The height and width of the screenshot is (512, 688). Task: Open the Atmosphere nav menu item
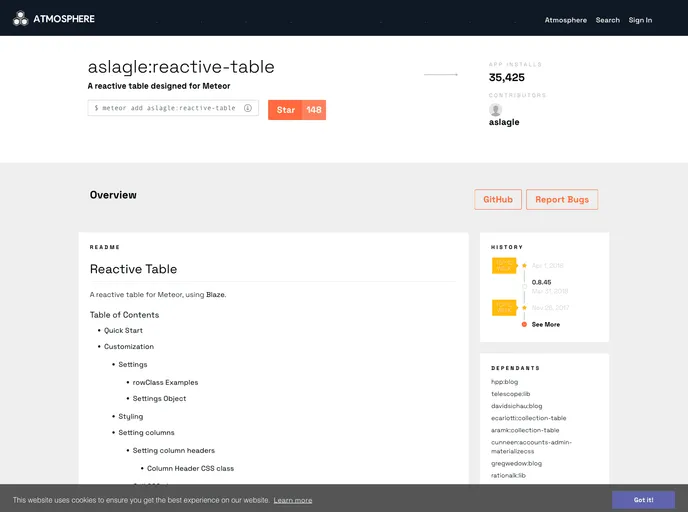(x=566, y=20)
